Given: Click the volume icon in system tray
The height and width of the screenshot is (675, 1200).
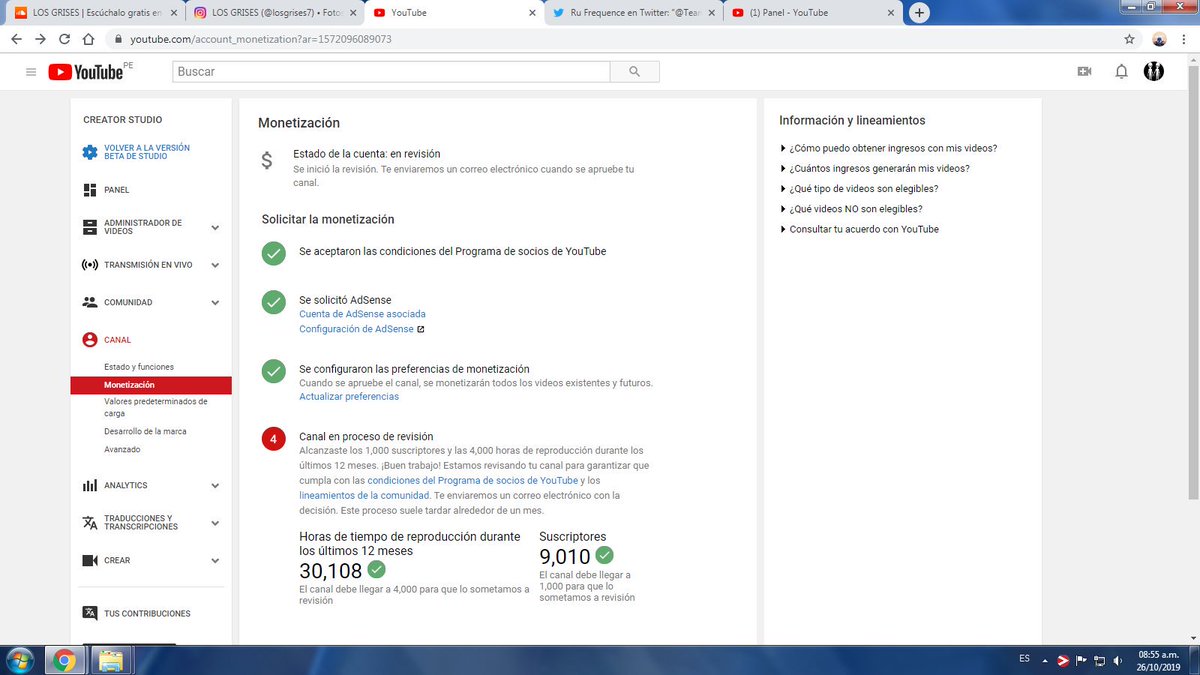Looking at the screenshot, I should click(1119, 660).
